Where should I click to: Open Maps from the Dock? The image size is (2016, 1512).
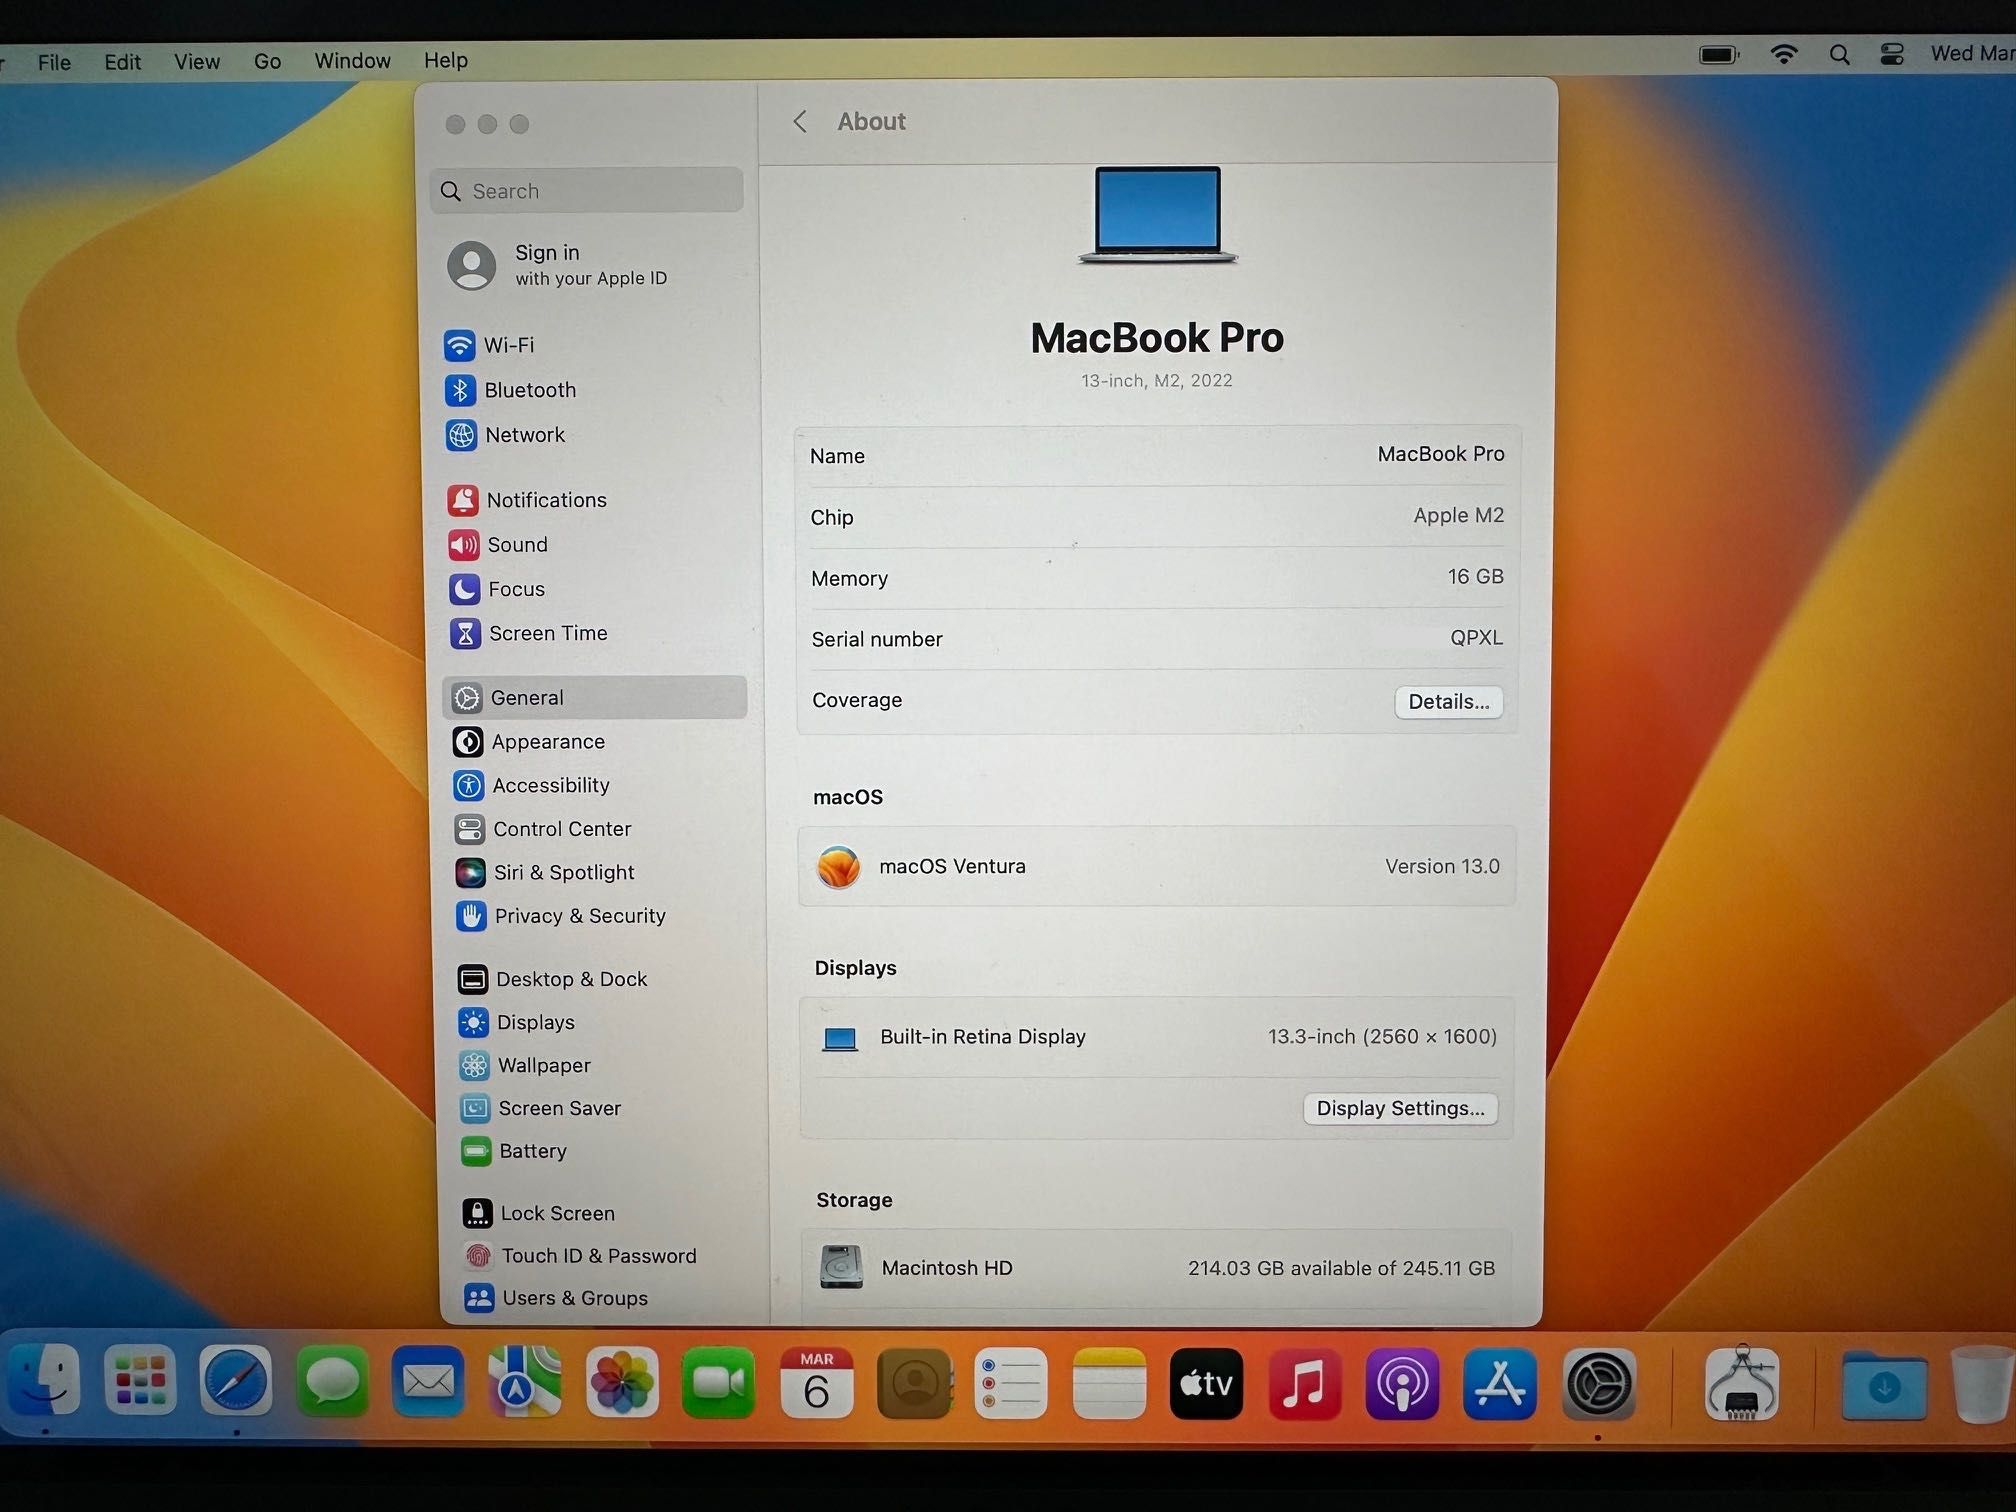pos(524,1382)
